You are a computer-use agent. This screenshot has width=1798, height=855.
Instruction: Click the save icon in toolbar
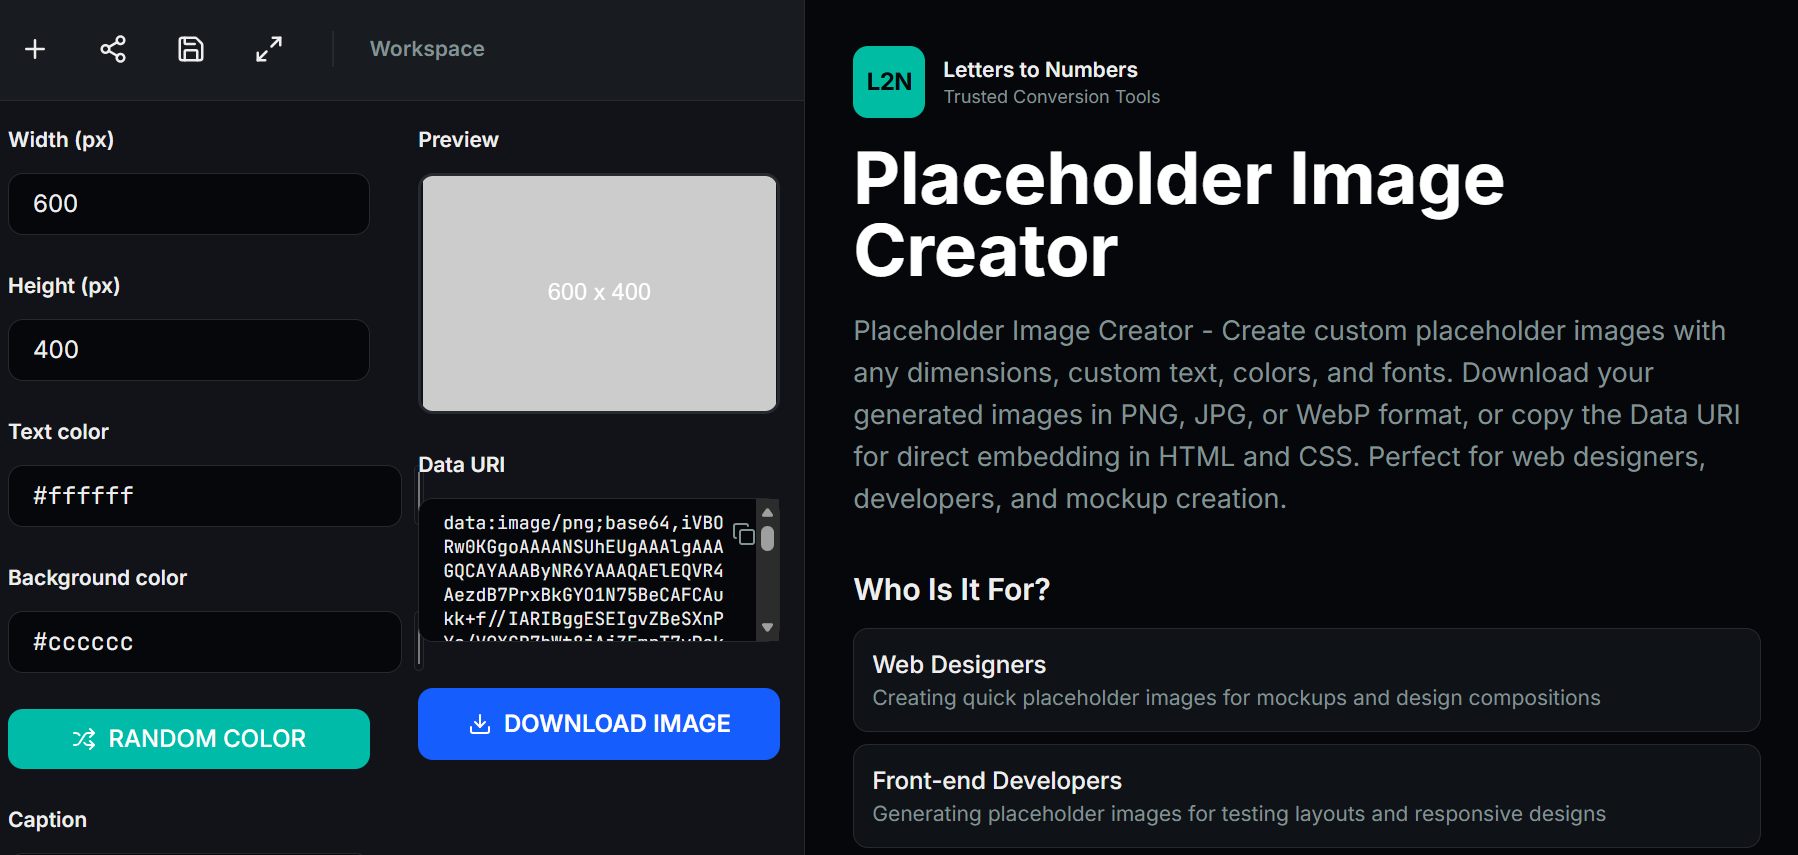point(191,49)
